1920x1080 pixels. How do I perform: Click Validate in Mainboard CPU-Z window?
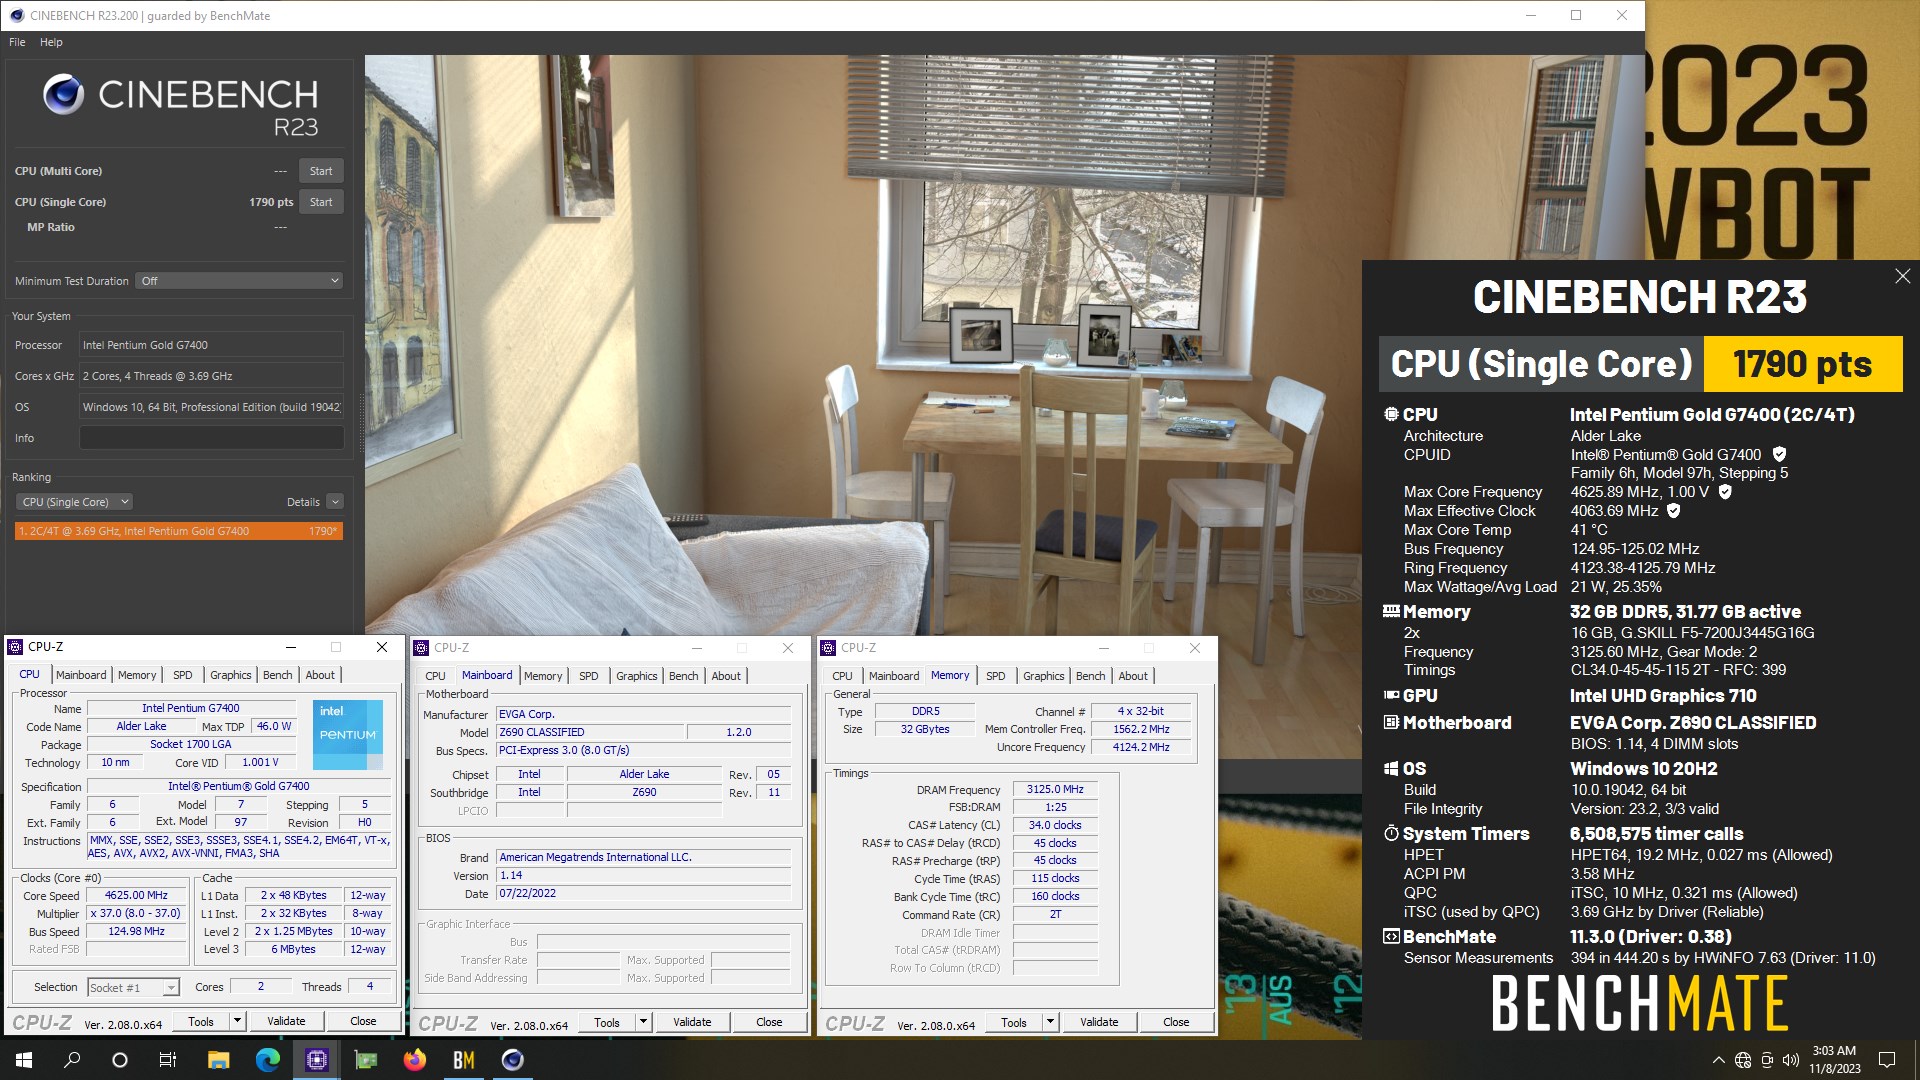tap(692, 1022)
